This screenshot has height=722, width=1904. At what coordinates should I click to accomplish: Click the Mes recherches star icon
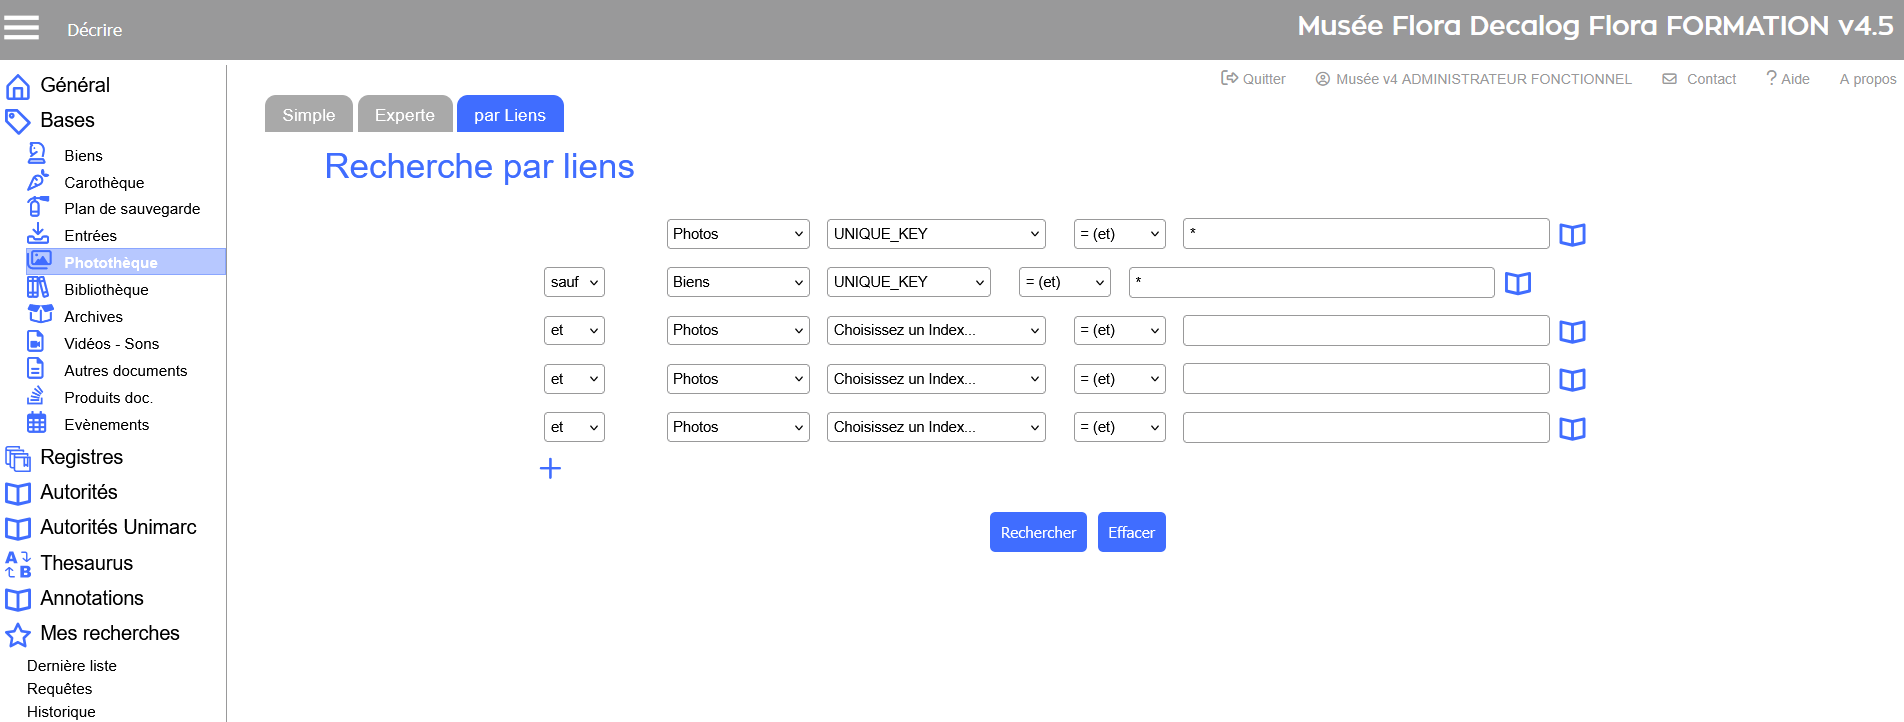tap(18, 635)
